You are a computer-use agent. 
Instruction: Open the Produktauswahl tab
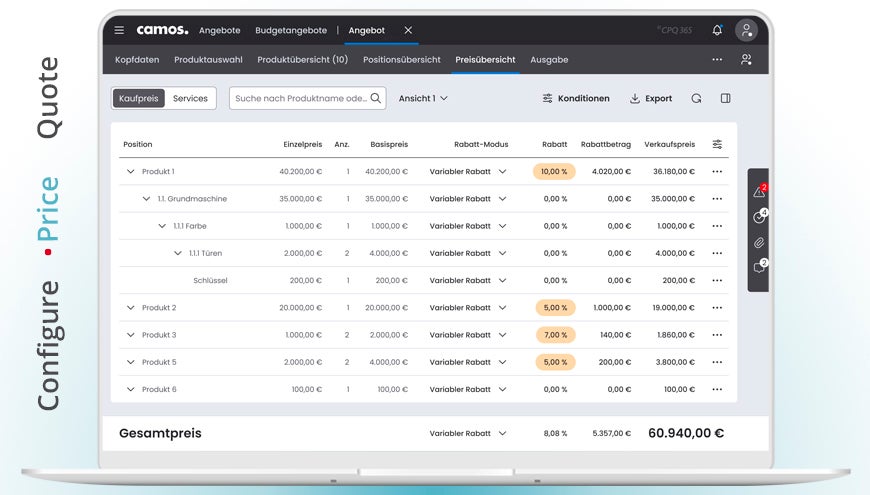click(x=208, y=60)
